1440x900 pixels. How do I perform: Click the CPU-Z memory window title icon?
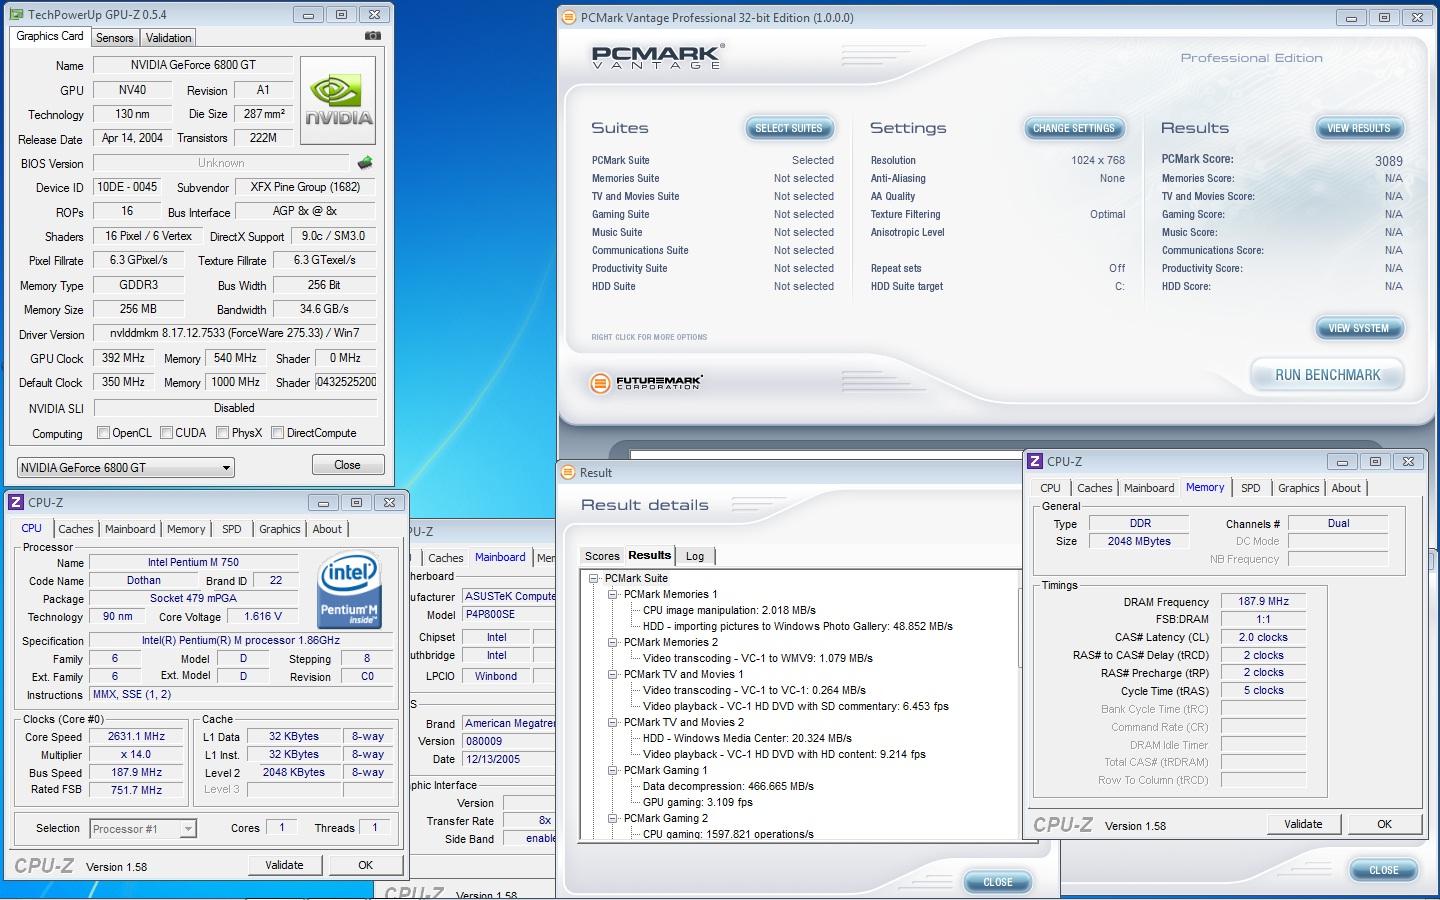[1035, 461]
